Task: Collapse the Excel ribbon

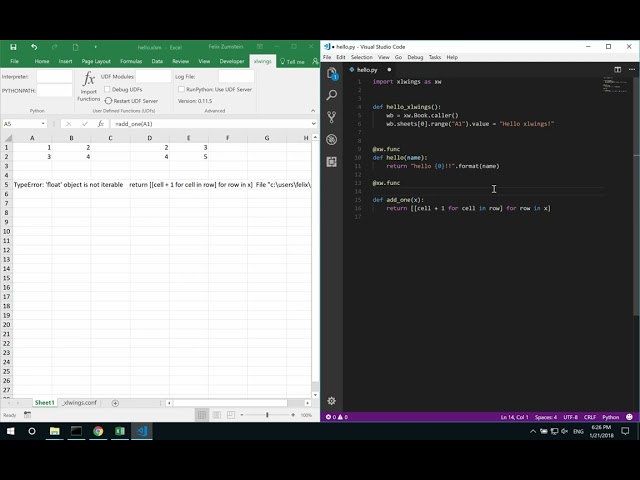Action: [x=313, y=111]
